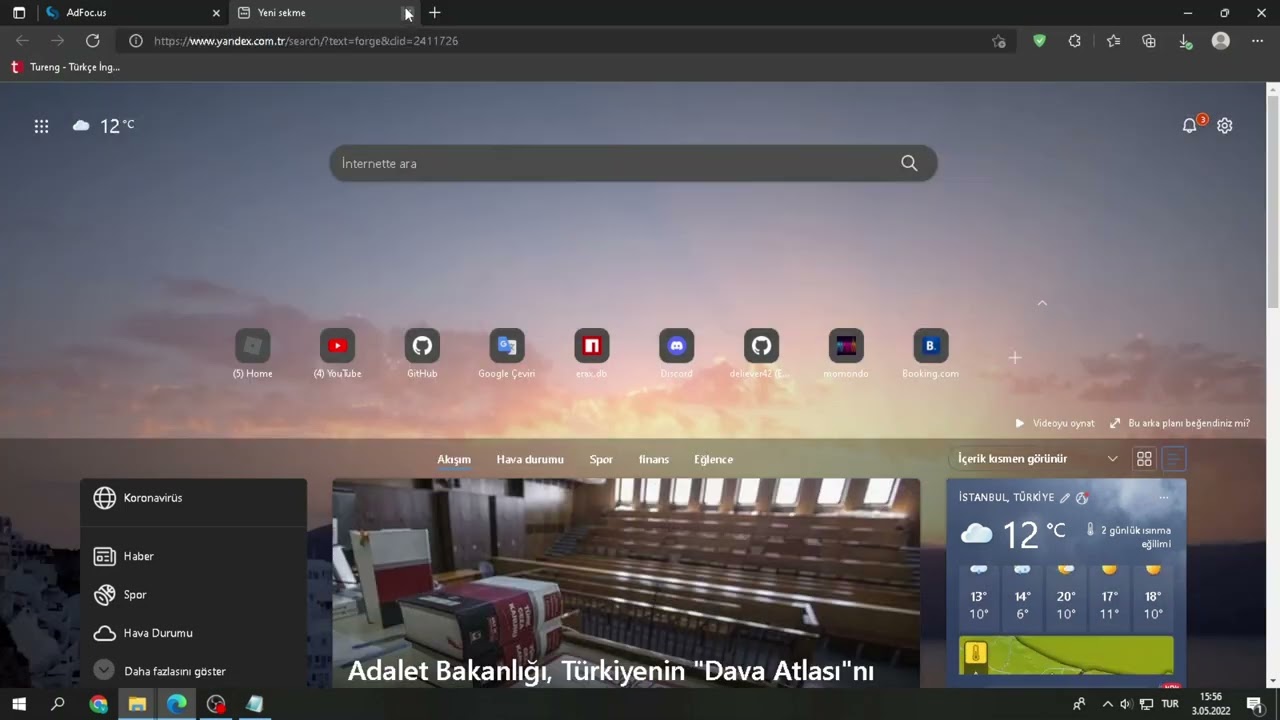Open the Collections icon in toolbar
Screen dimensions: 1280x720
tap(1149, 41)
